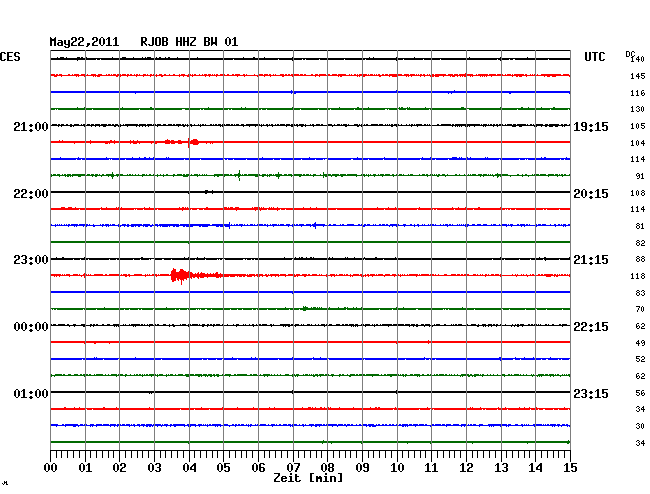The height and width of the screenshot is (494, 650).
Task: Click the UTC column header
Action: point(594,57)
